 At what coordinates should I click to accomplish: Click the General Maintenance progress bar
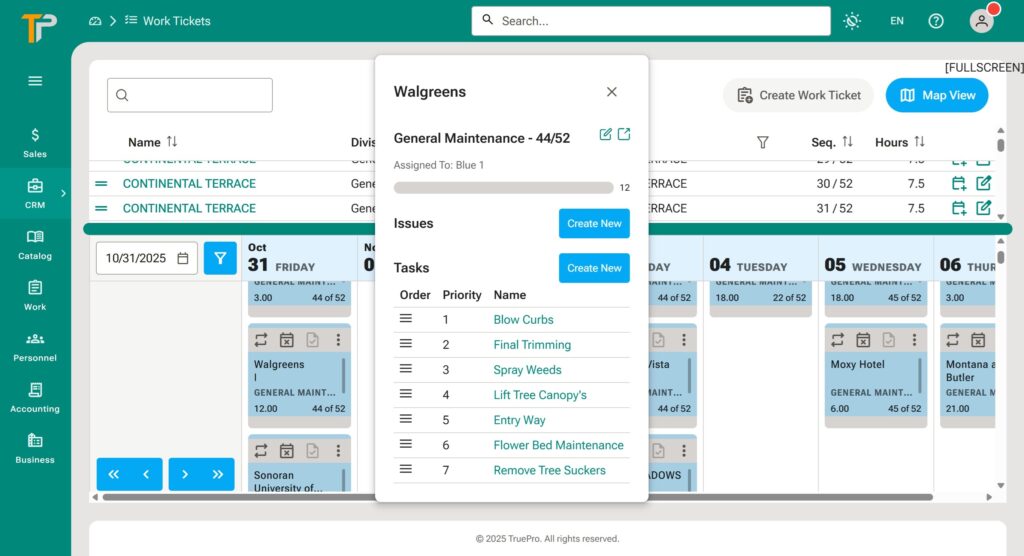pos(503,188)
